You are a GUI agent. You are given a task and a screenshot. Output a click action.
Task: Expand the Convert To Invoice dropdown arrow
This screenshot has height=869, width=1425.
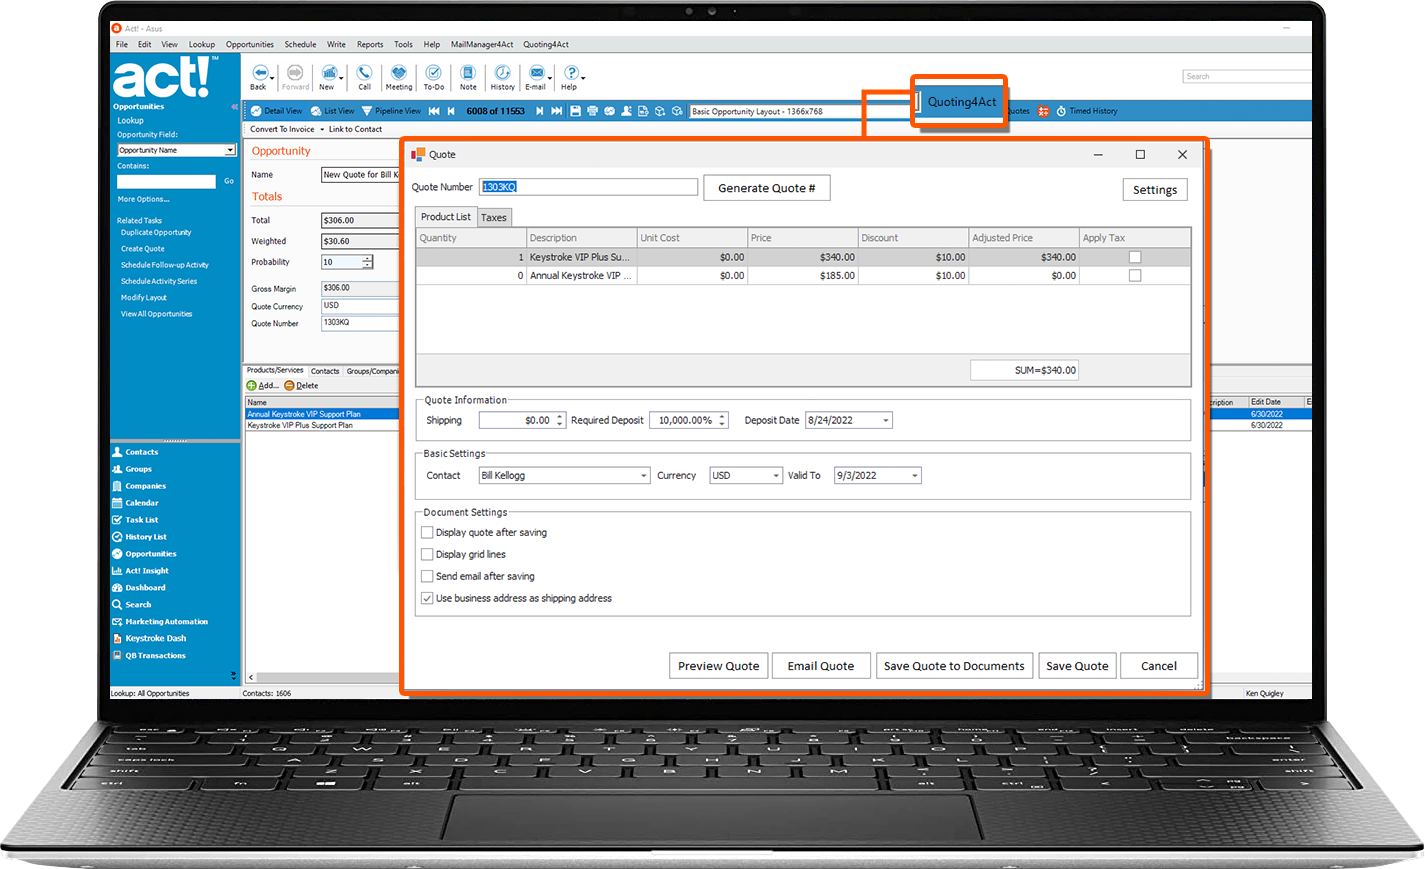click(x=322, y=129)
